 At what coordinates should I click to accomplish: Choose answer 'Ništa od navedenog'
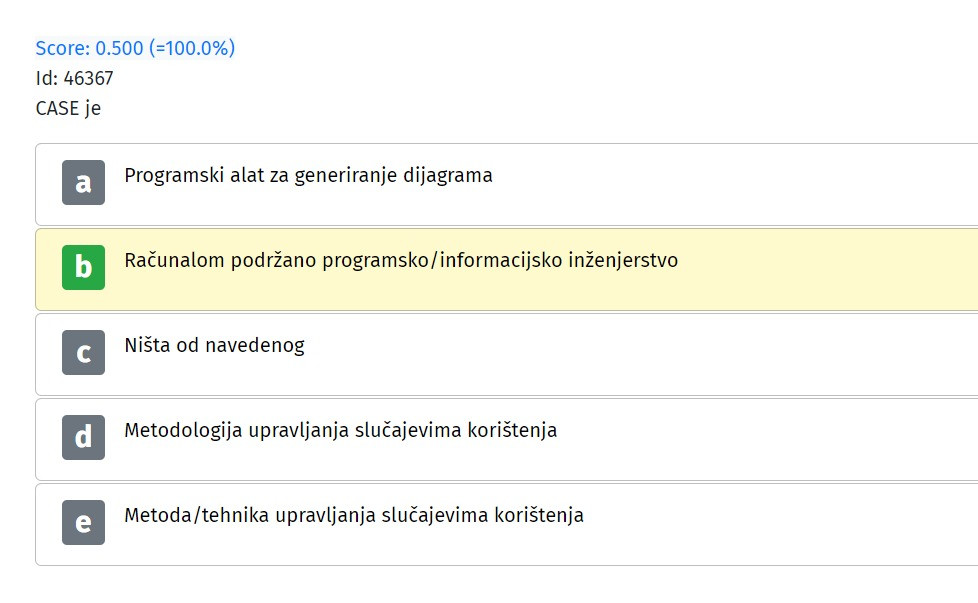[215, 345]
